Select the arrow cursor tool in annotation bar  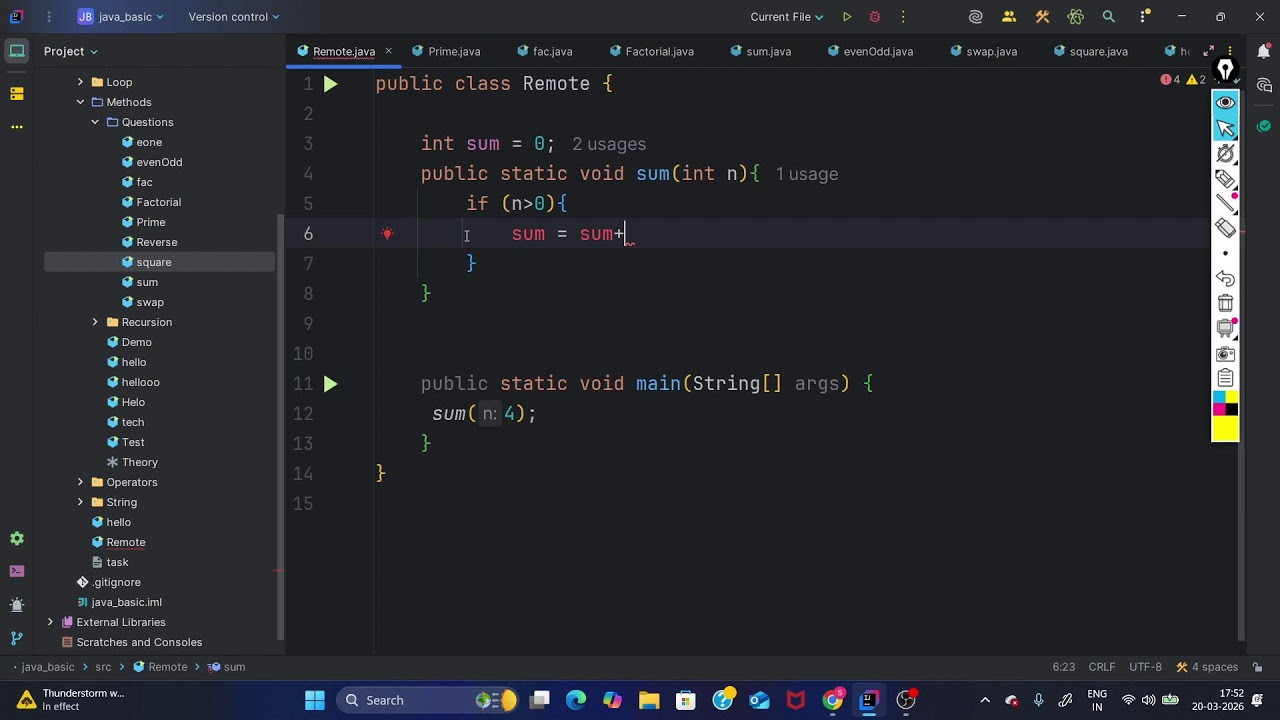point(1225,128)
